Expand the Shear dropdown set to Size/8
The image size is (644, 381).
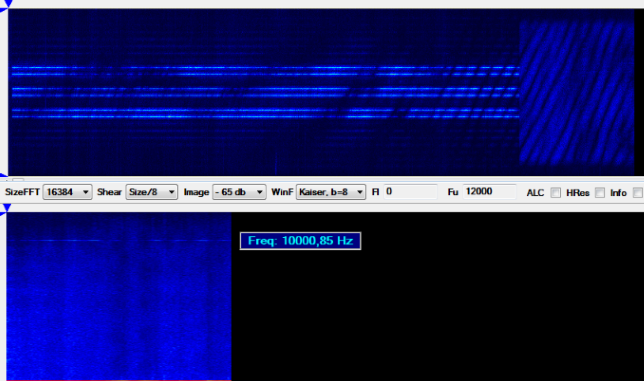click(152, 192)
